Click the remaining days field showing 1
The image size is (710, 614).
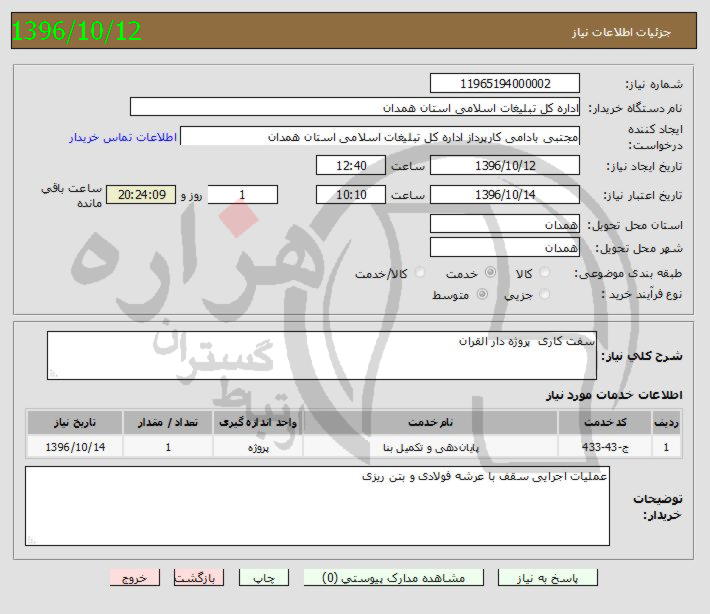click(242, 195)
